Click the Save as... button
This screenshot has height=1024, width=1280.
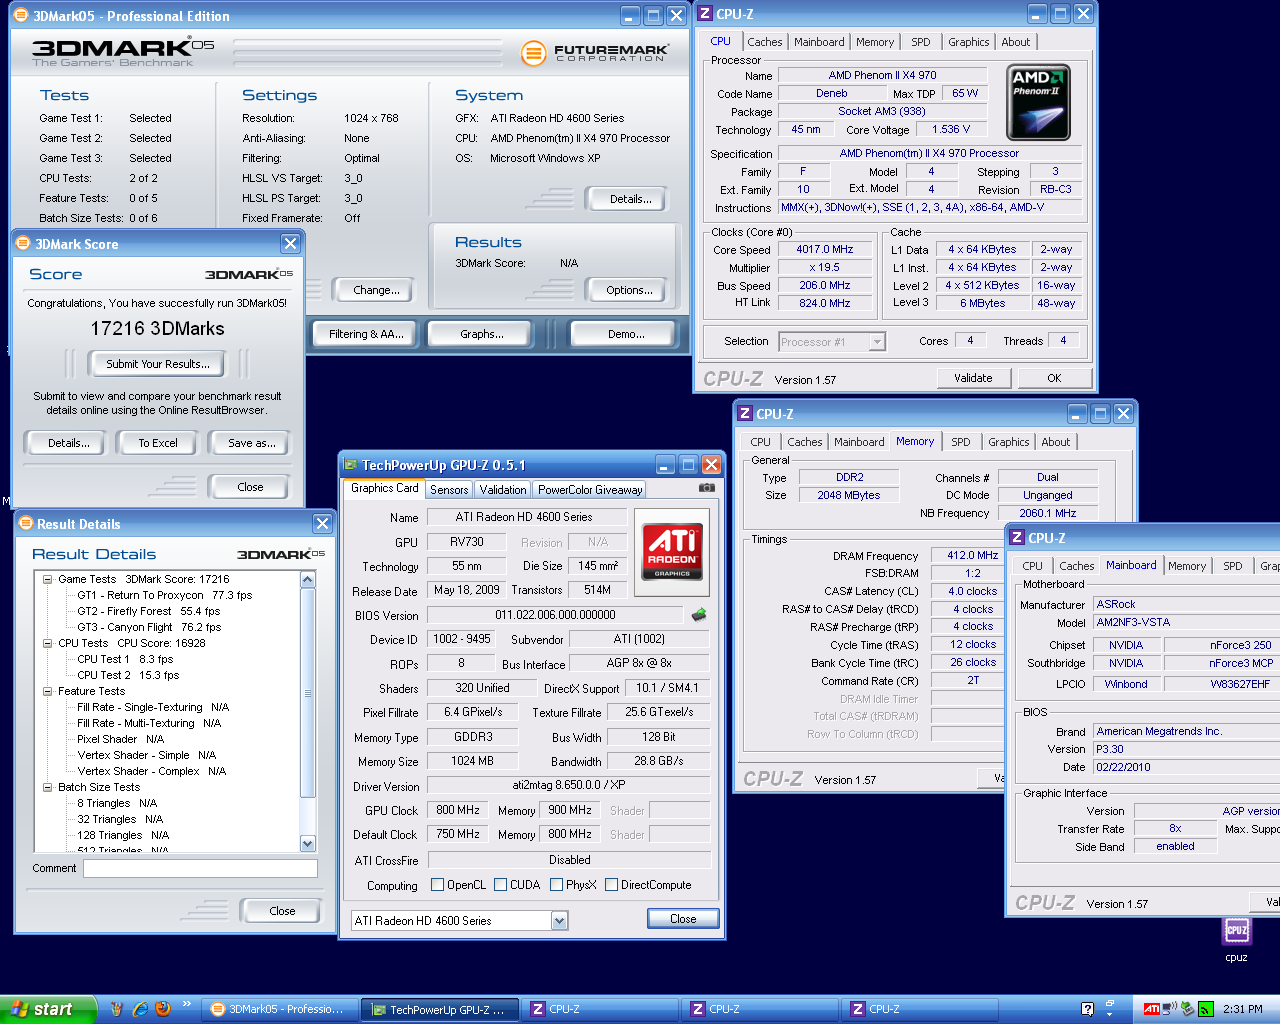tap(251, 443)
